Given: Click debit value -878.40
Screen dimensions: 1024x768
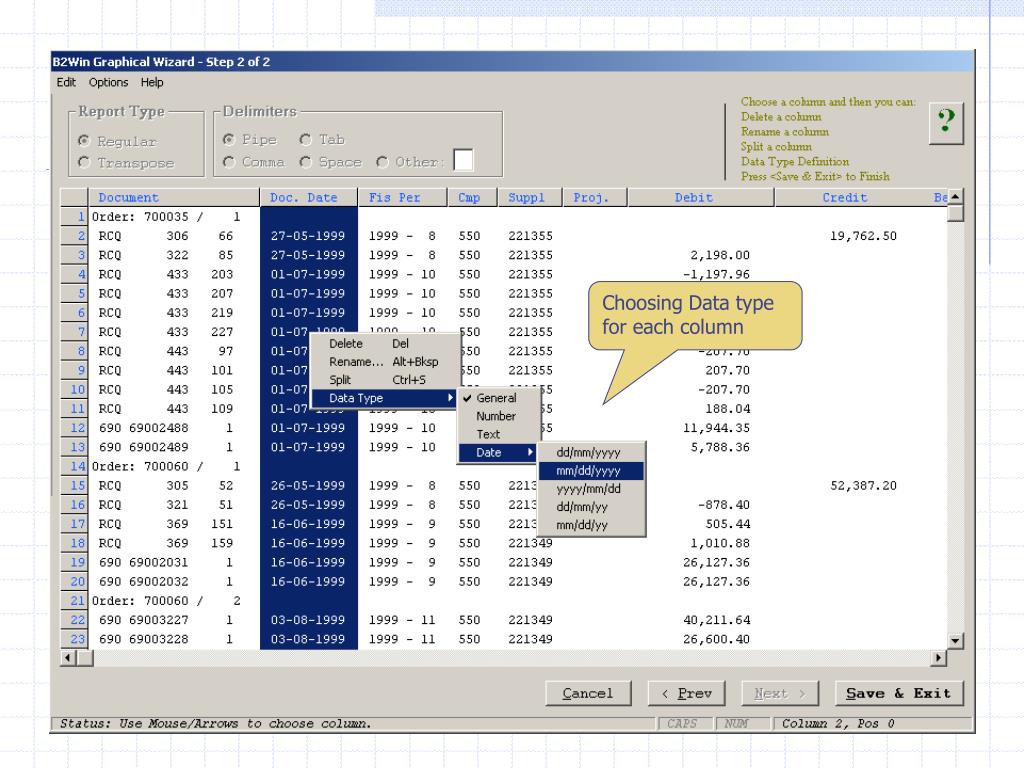Looking at the screenshot, I should pyautogui.click(x=724, y=504).
